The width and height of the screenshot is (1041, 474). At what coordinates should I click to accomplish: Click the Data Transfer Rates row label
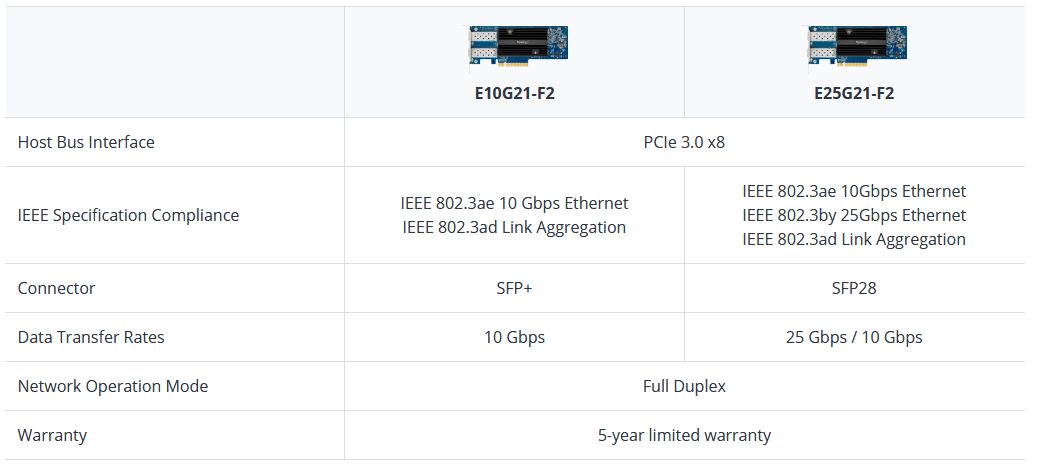pos(91,337)
